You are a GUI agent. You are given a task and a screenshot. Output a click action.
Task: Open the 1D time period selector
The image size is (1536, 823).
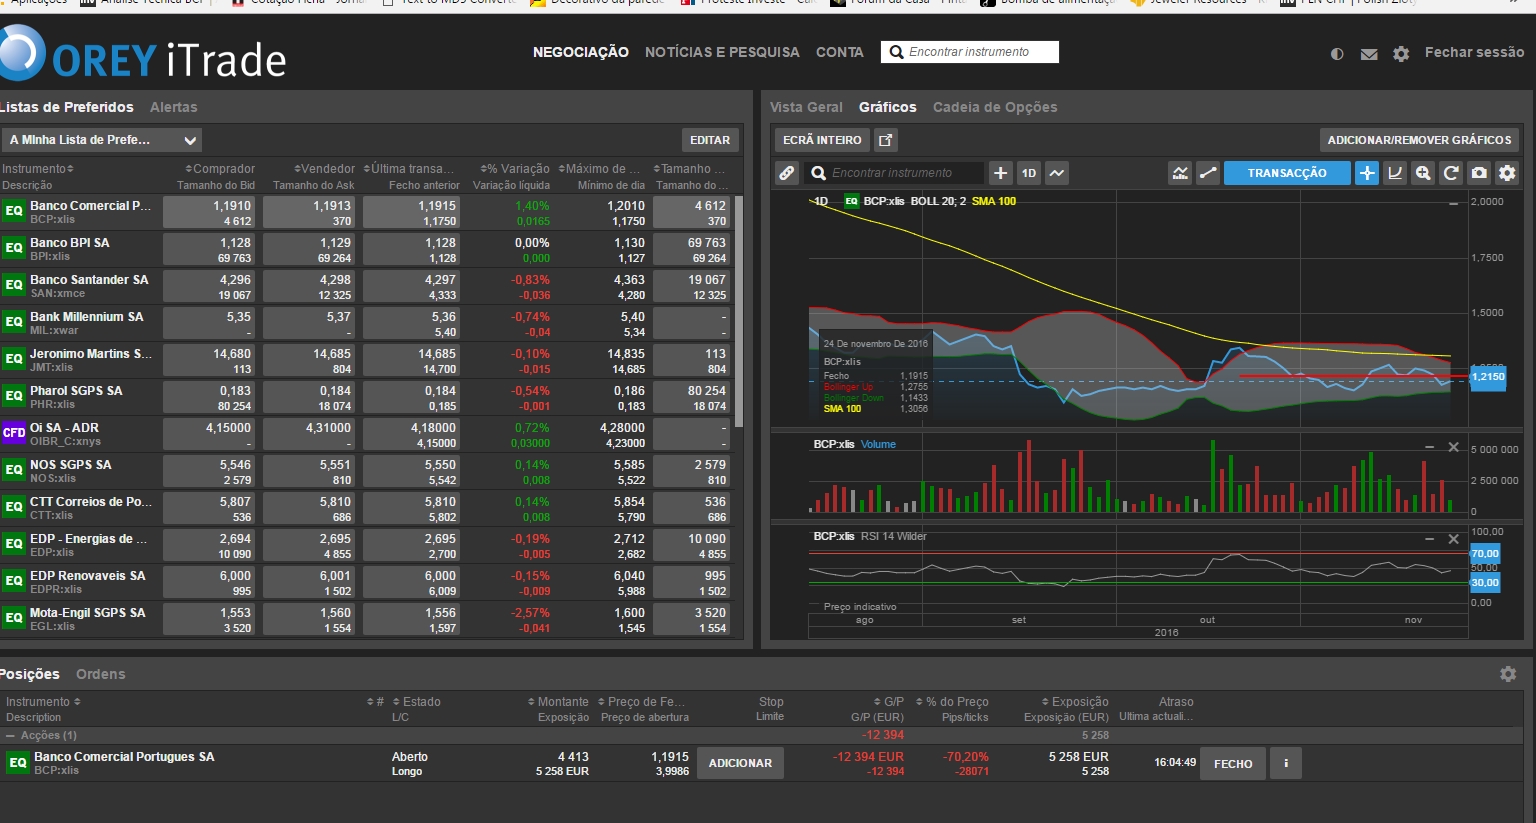point(1028,173)
